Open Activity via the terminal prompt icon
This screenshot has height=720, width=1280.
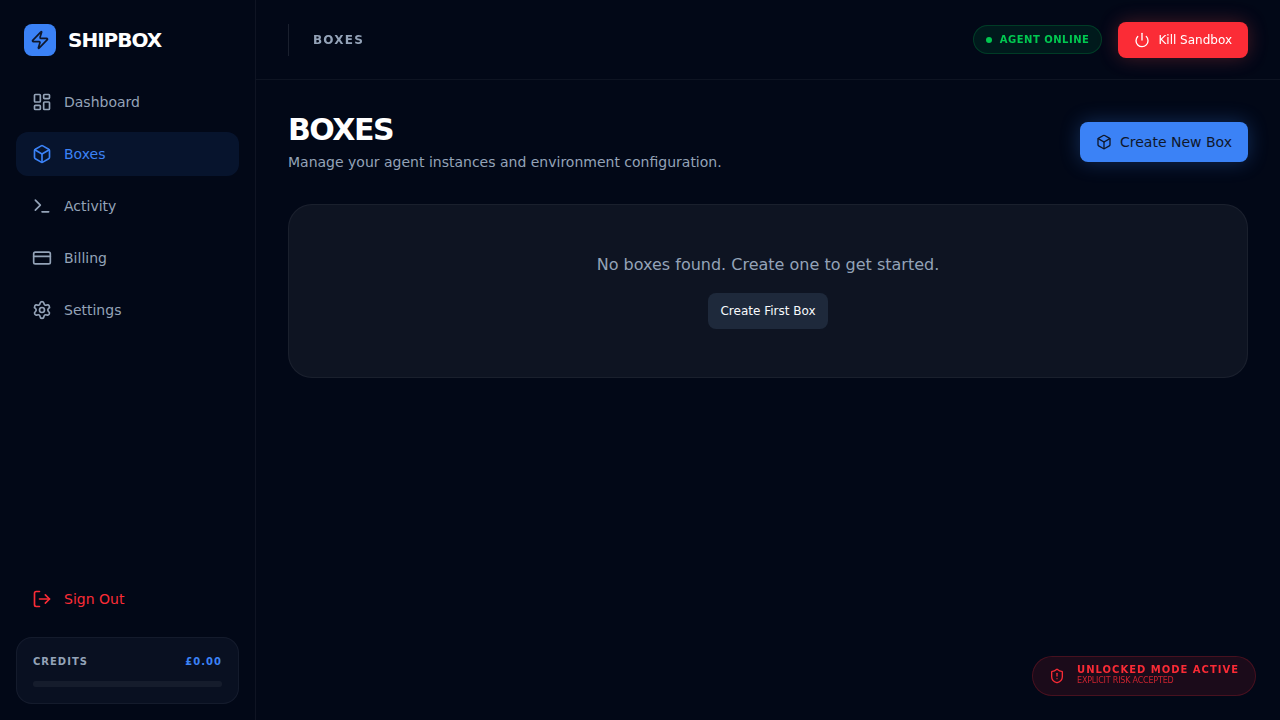click(41, 205)
